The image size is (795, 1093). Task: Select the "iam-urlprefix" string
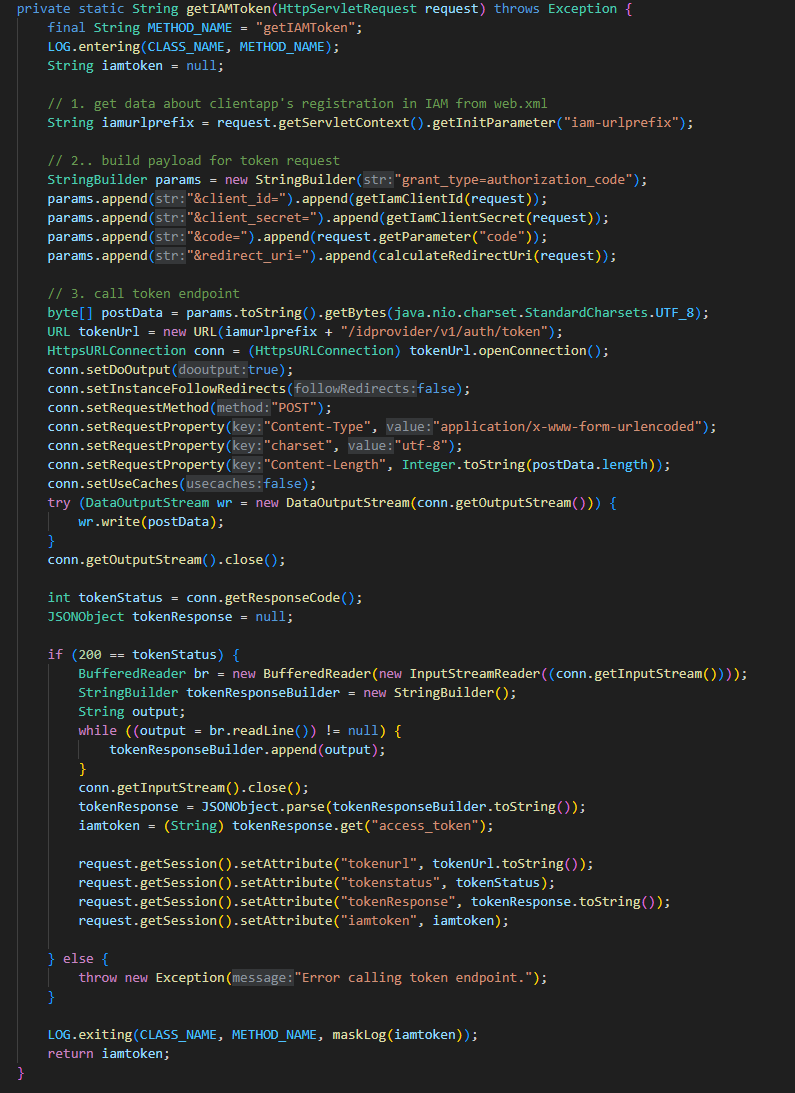(x=621, y=123)
